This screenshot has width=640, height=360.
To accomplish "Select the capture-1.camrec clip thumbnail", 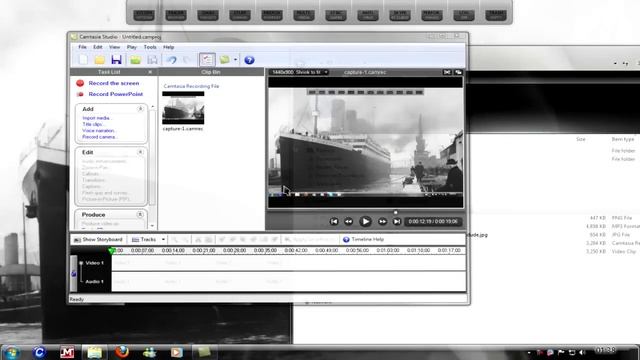I will [183, 108].
